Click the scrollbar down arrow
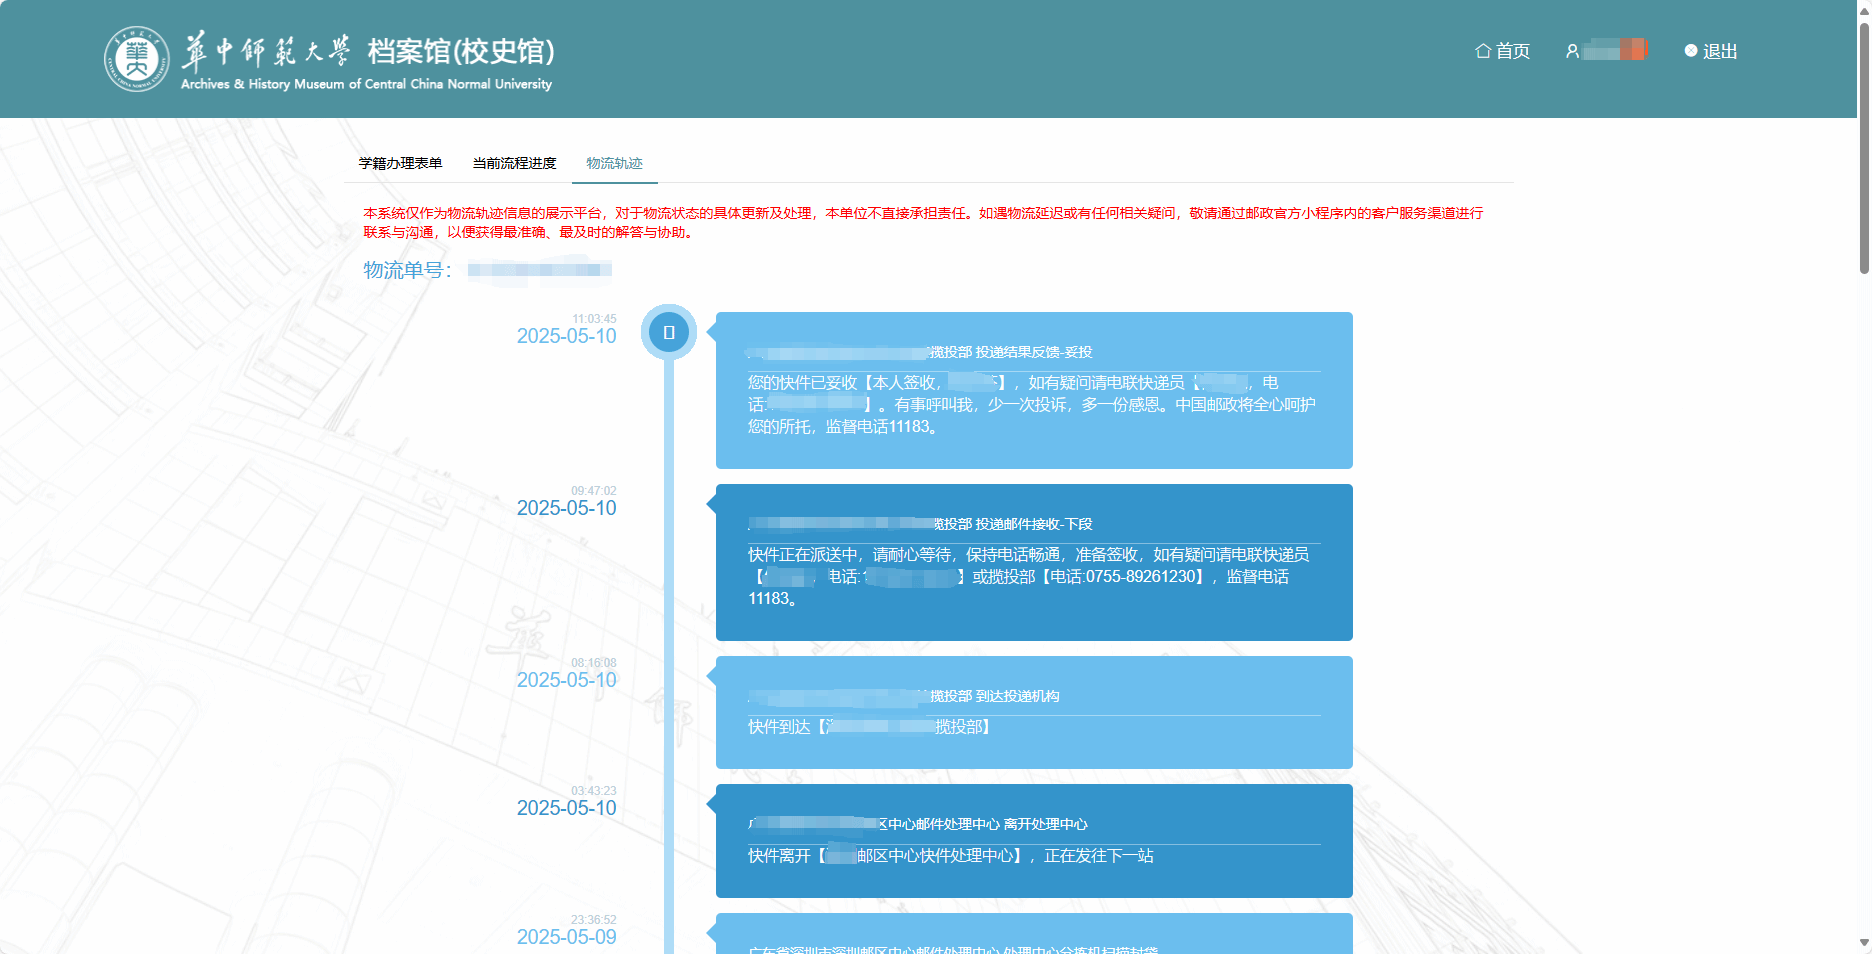Image resolution: width=1872 pixels, height=954 pixels. click(x=1864, y=942)
